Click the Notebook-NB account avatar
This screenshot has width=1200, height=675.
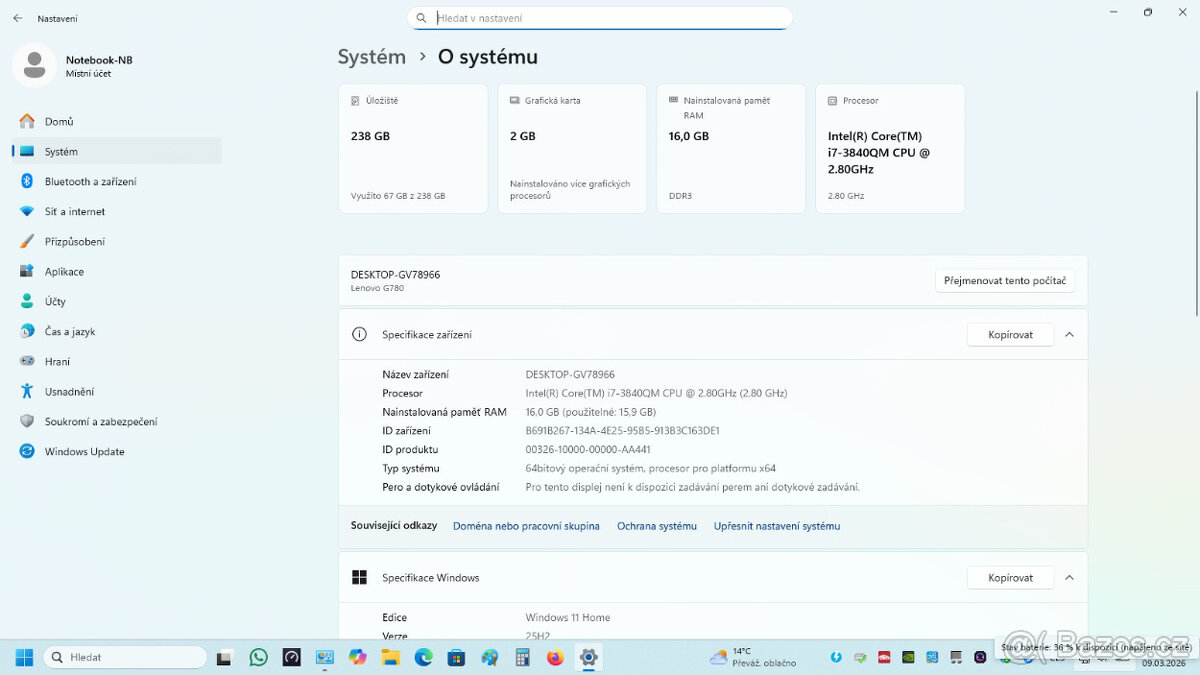34,65
